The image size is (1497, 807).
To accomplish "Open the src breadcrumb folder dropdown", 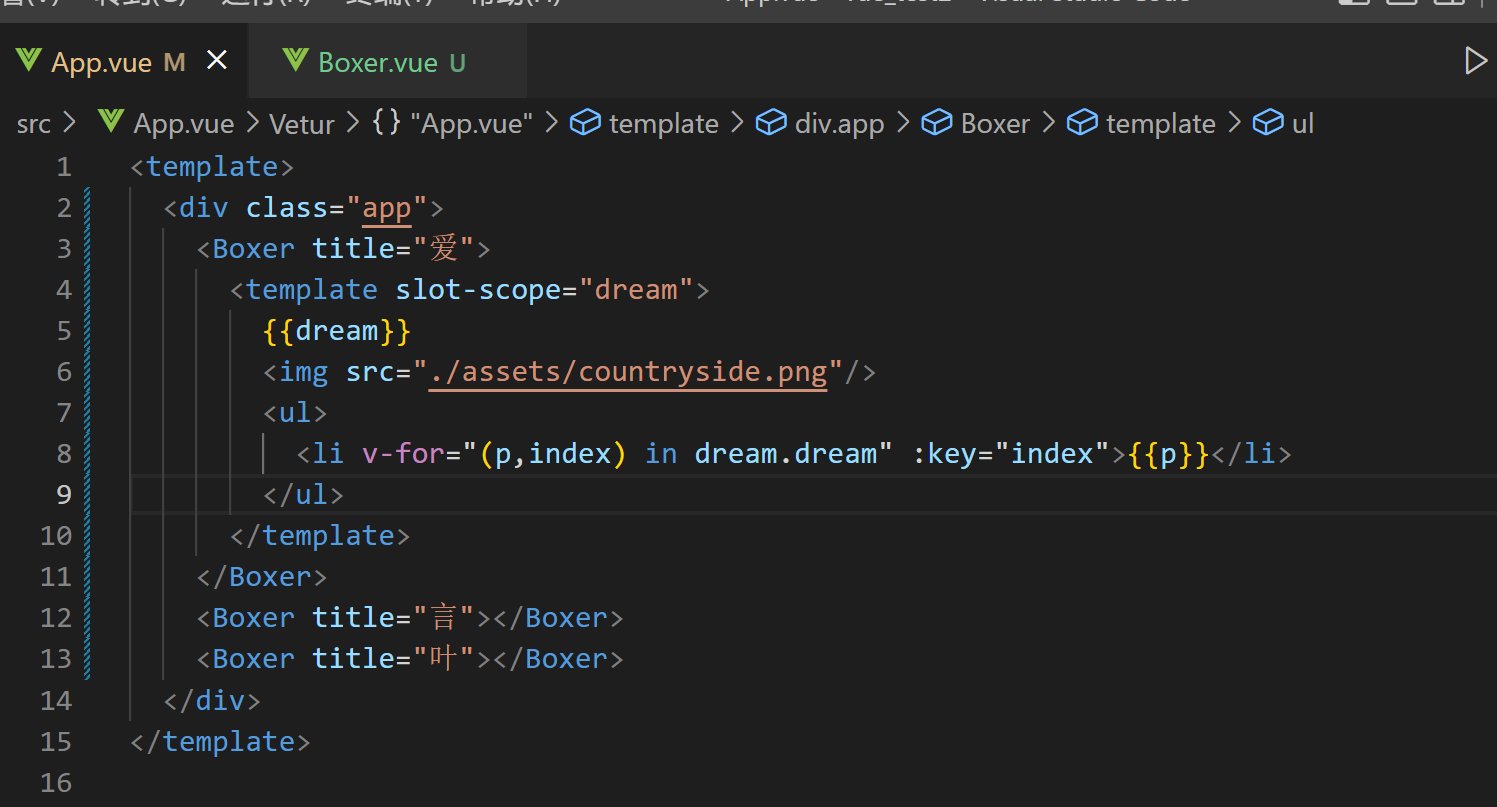I will coord(34,124).
